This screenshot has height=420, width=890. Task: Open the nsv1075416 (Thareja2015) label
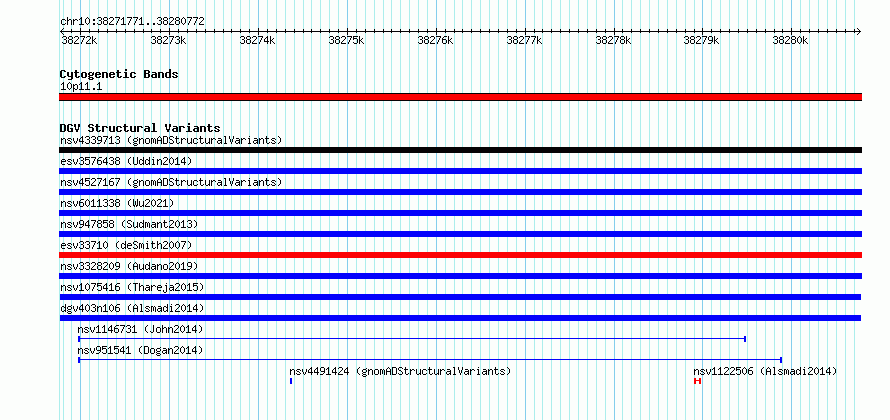132,287
